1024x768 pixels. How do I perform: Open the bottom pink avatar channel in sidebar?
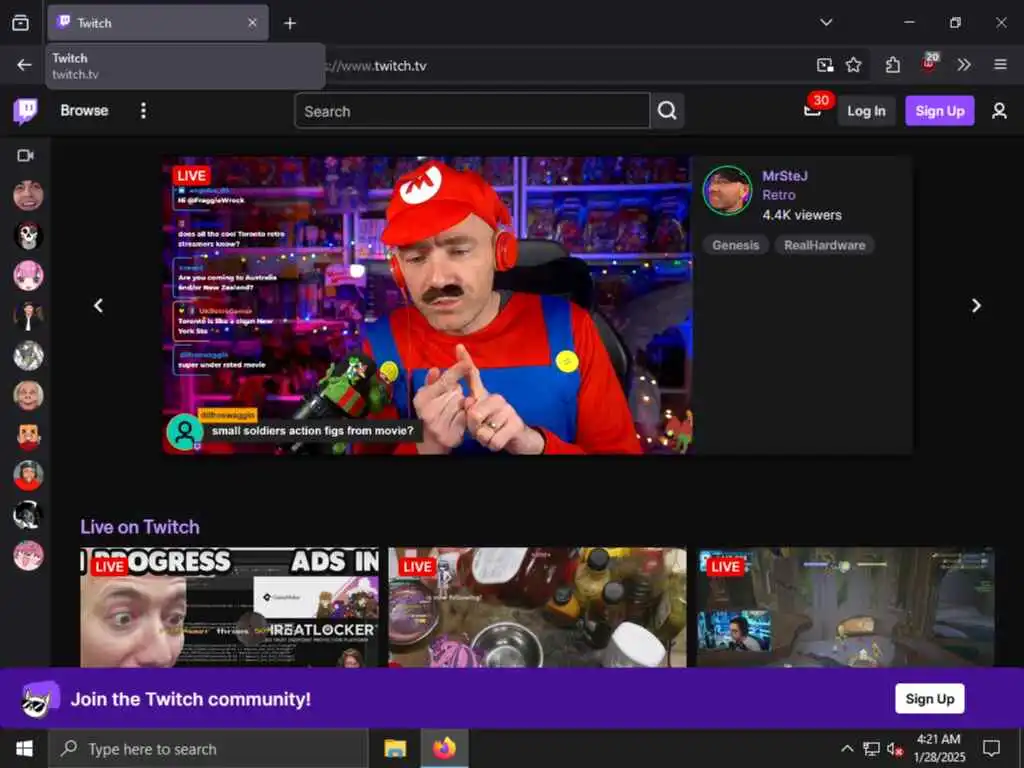tap(28, 556)
